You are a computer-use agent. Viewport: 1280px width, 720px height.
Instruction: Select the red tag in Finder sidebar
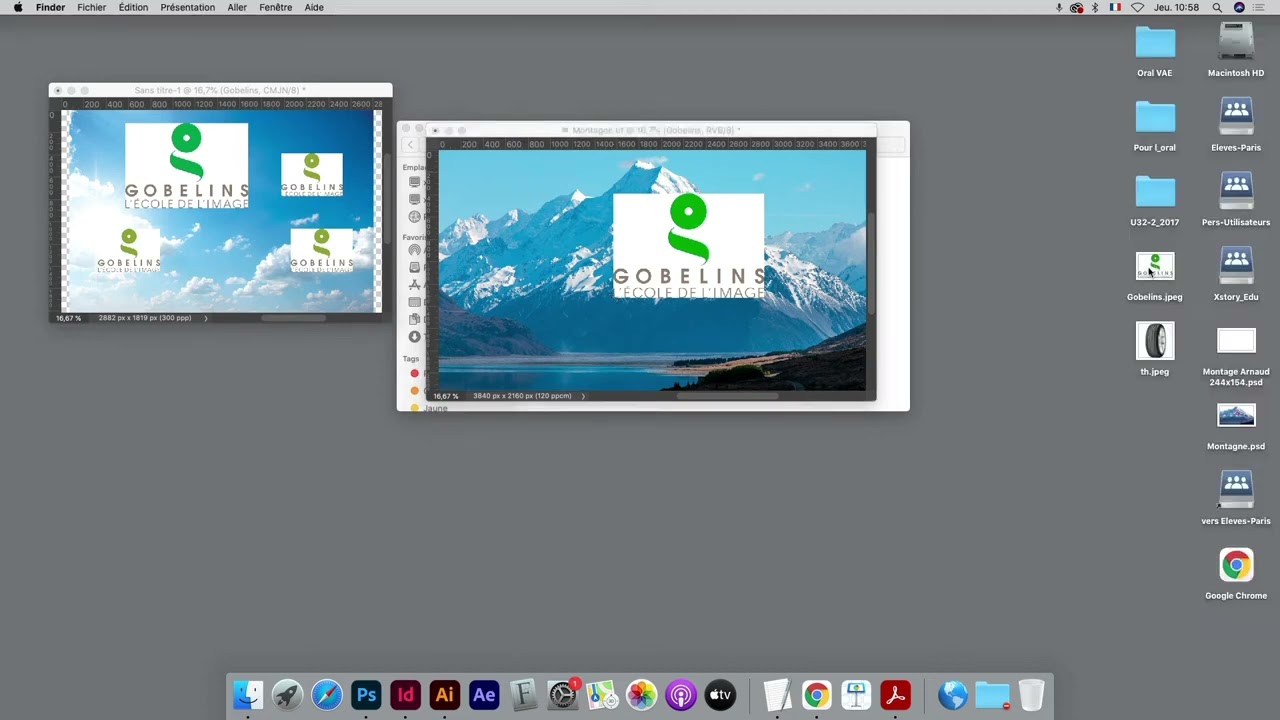(414, 373)
